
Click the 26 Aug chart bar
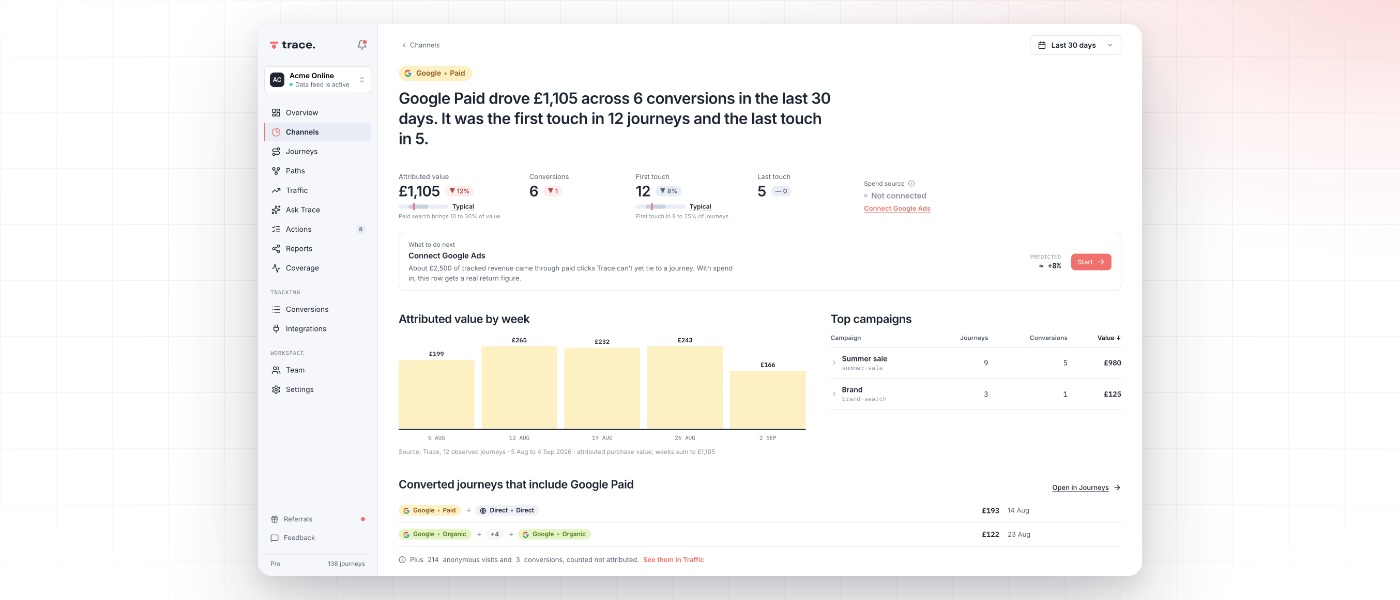[685, 388]
